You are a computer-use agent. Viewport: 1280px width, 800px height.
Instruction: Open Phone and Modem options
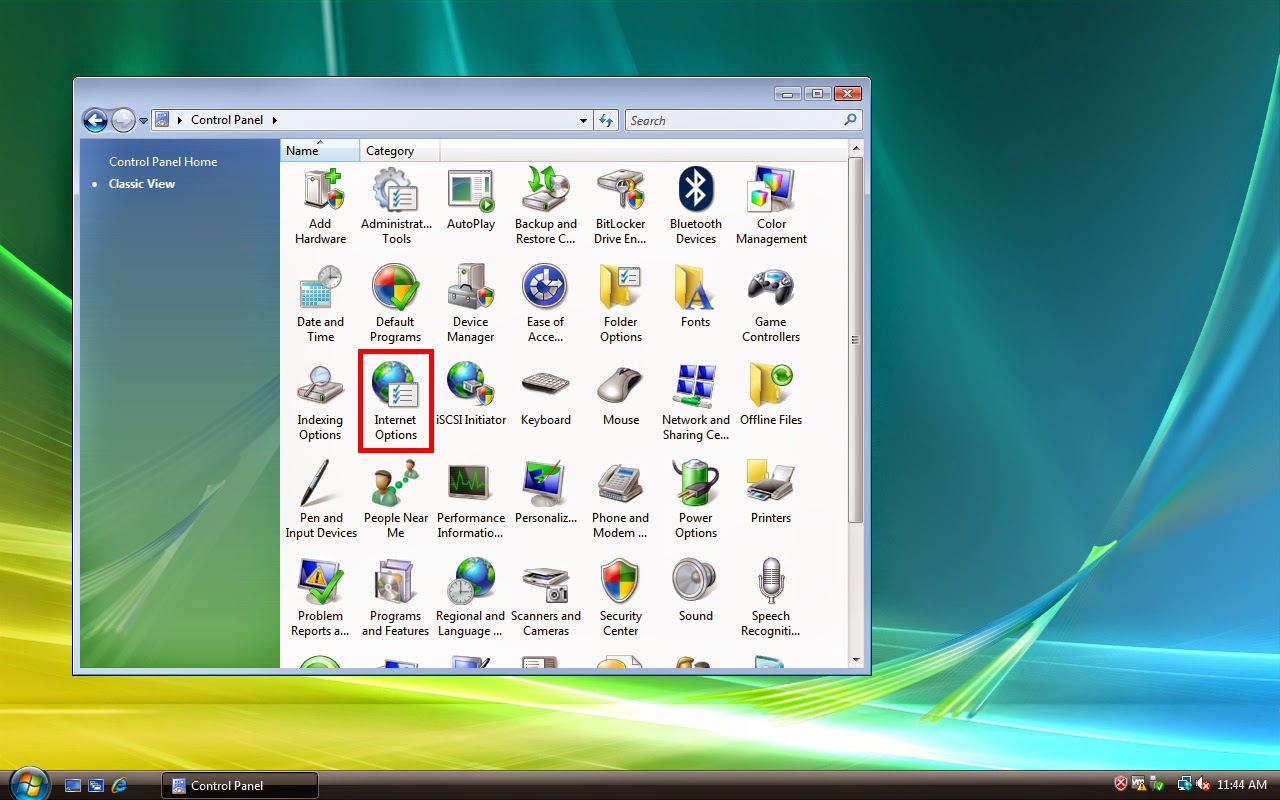pyautogui.click(x=621, y=501)
